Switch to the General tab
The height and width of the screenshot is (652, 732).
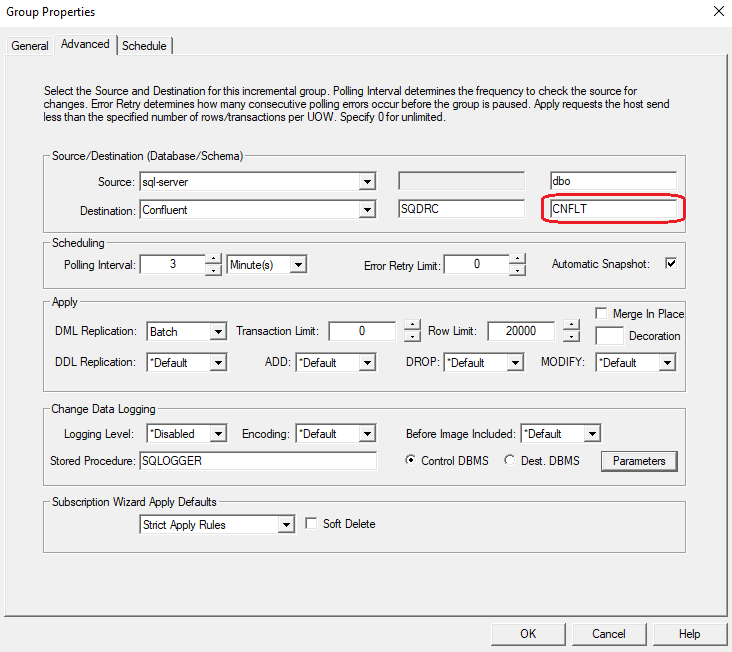(x=30, y=46)
